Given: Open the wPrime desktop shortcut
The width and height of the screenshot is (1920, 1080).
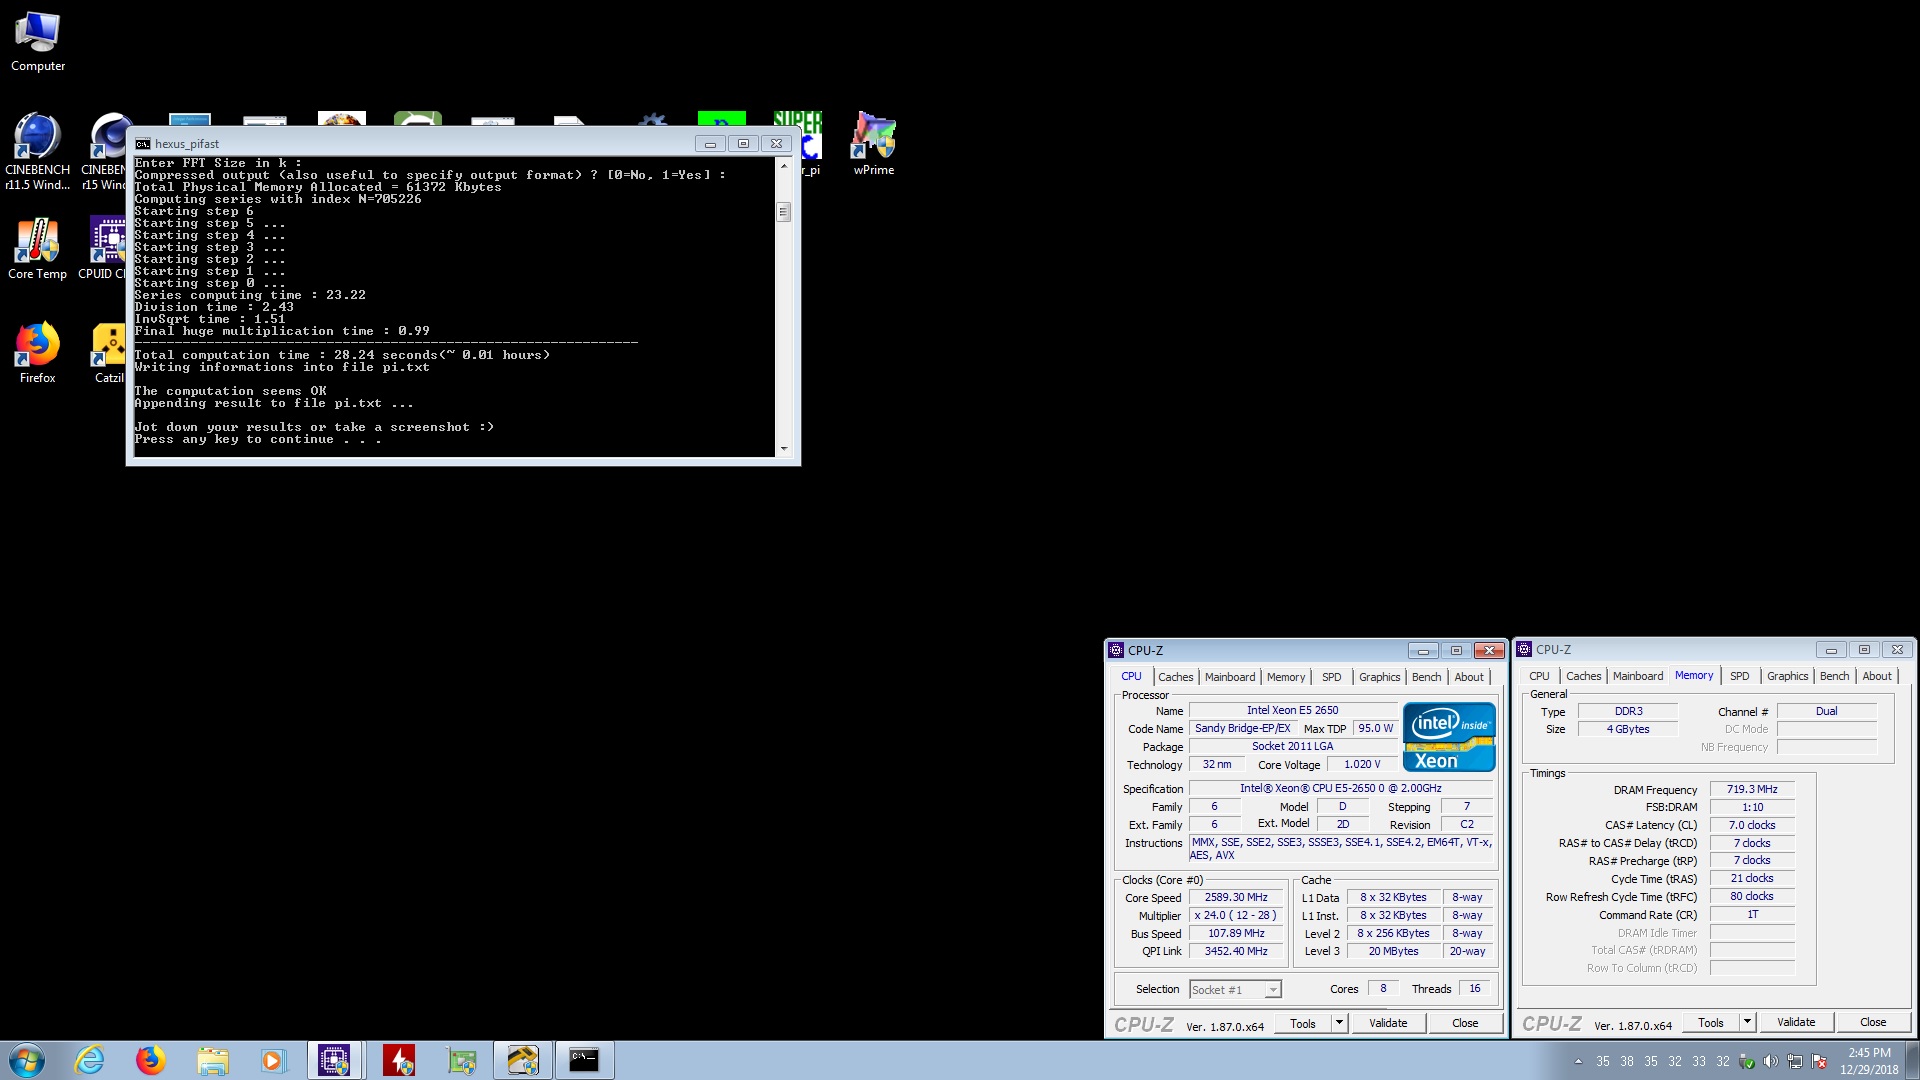Looking at the screenshot, I should 873,144.
